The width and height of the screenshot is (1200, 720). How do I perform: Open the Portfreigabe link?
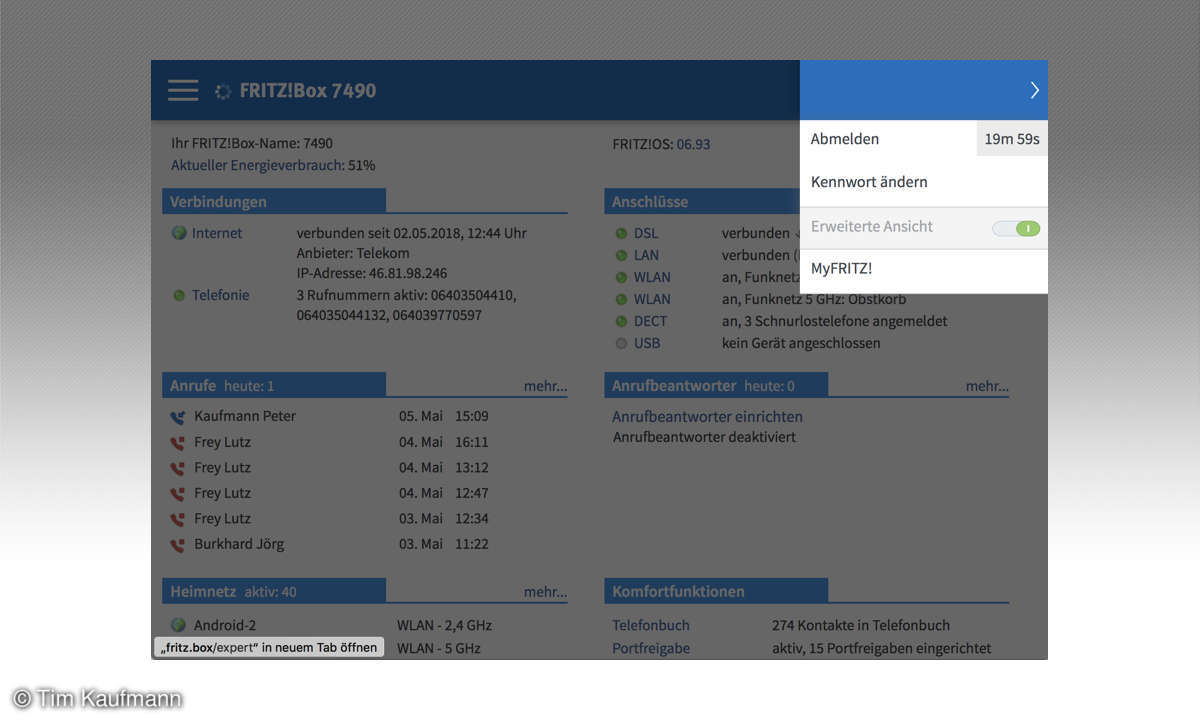[651, 648]
